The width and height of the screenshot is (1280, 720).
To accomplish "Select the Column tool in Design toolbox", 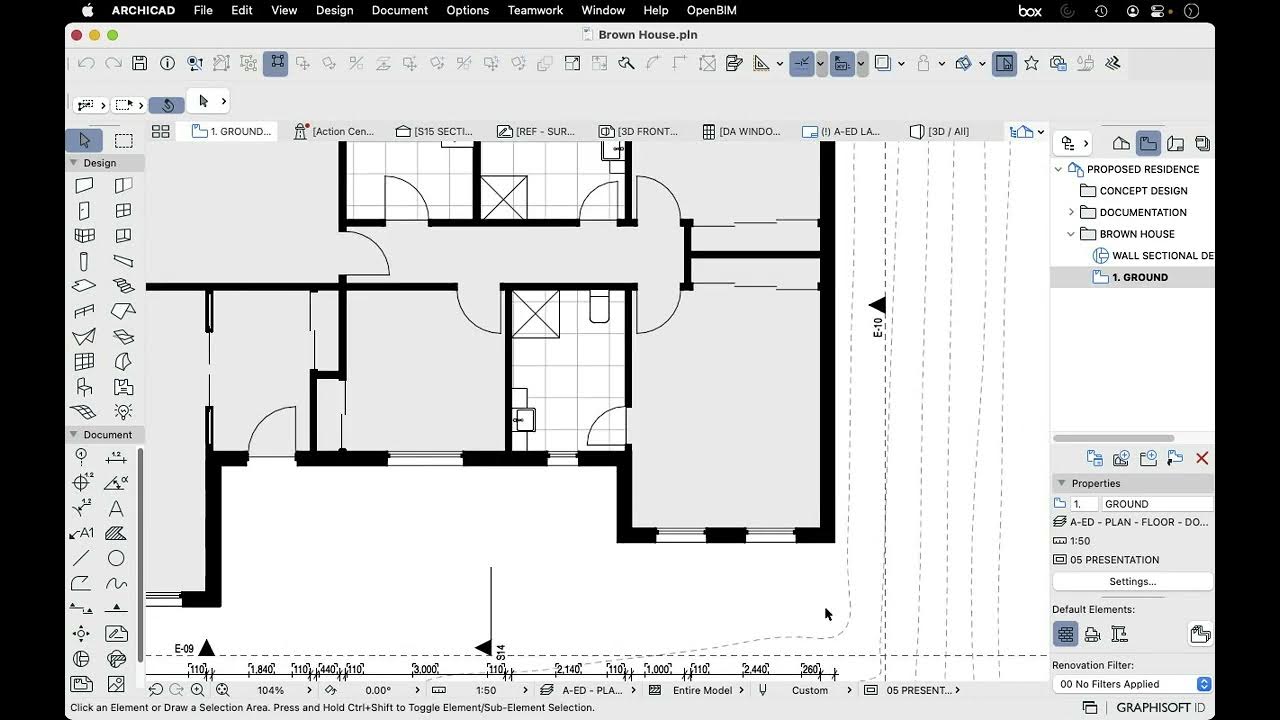I will point(84,262).
